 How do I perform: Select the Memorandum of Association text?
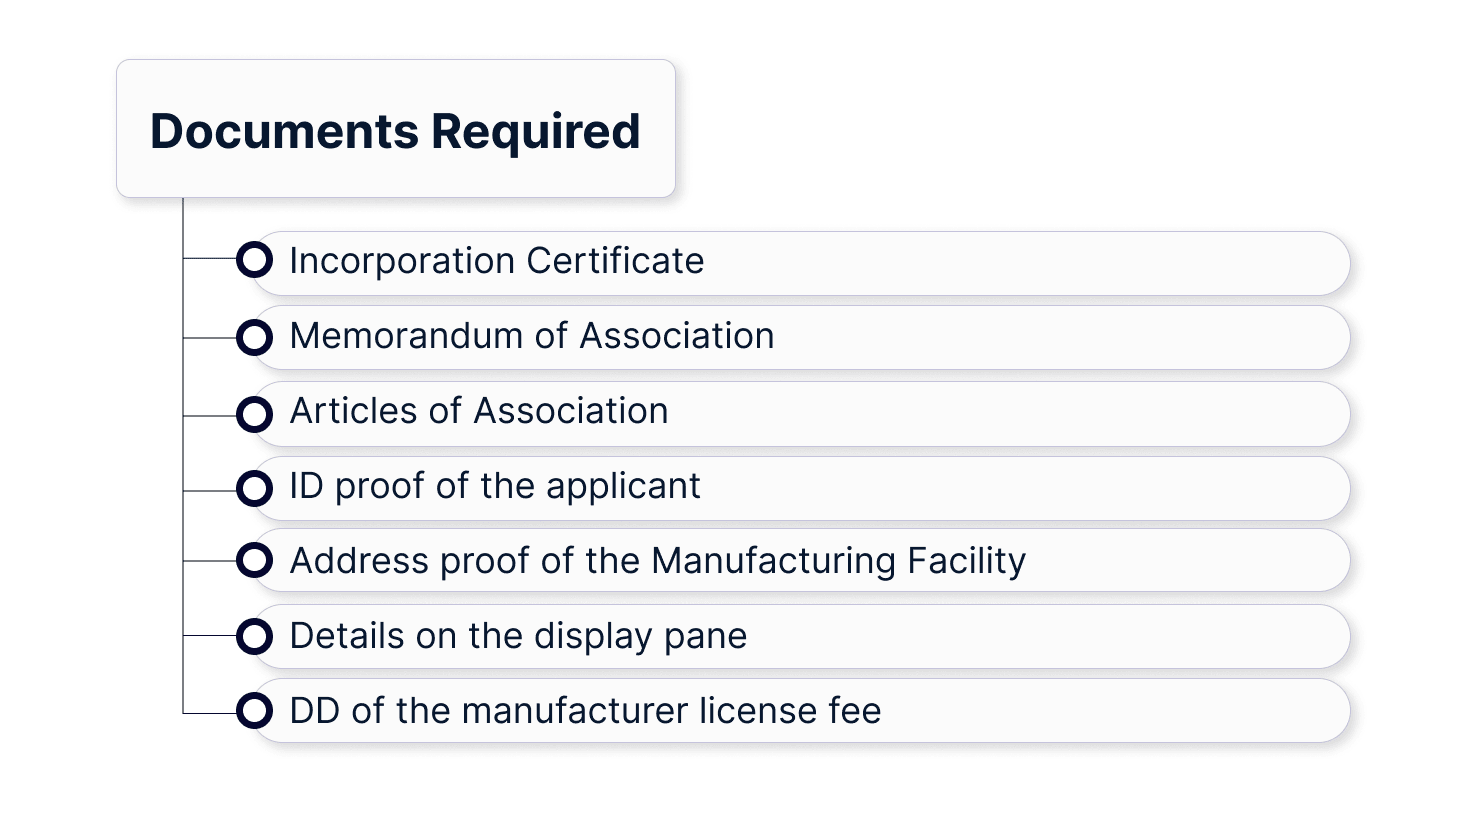coord(531,336)
